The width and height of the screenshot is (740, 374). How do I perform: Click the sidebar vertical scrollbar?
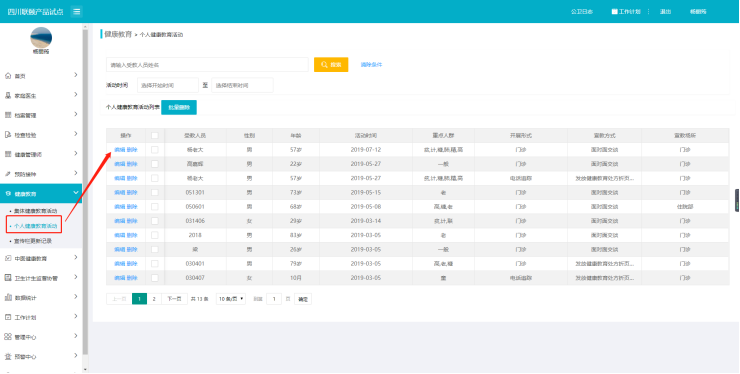85,191
